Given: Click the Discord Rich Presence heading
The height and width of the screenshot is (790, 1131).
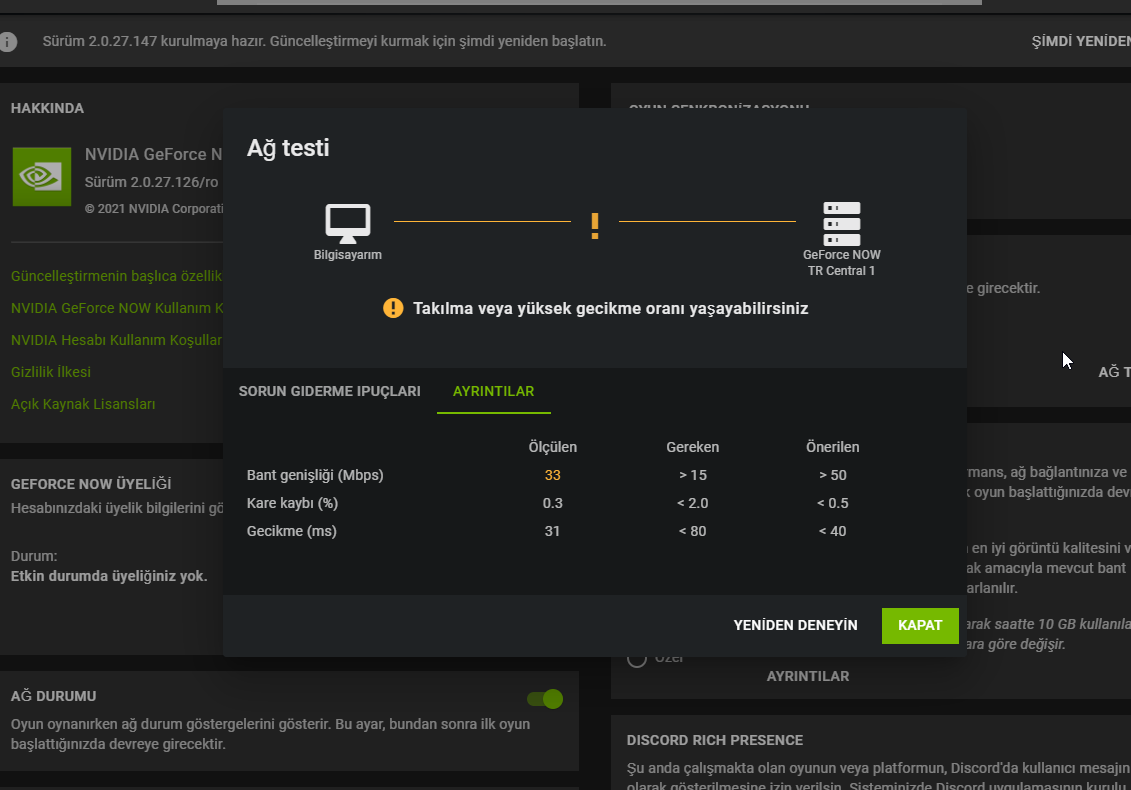Looking at the screenshot, I should (x=715, y=740).
